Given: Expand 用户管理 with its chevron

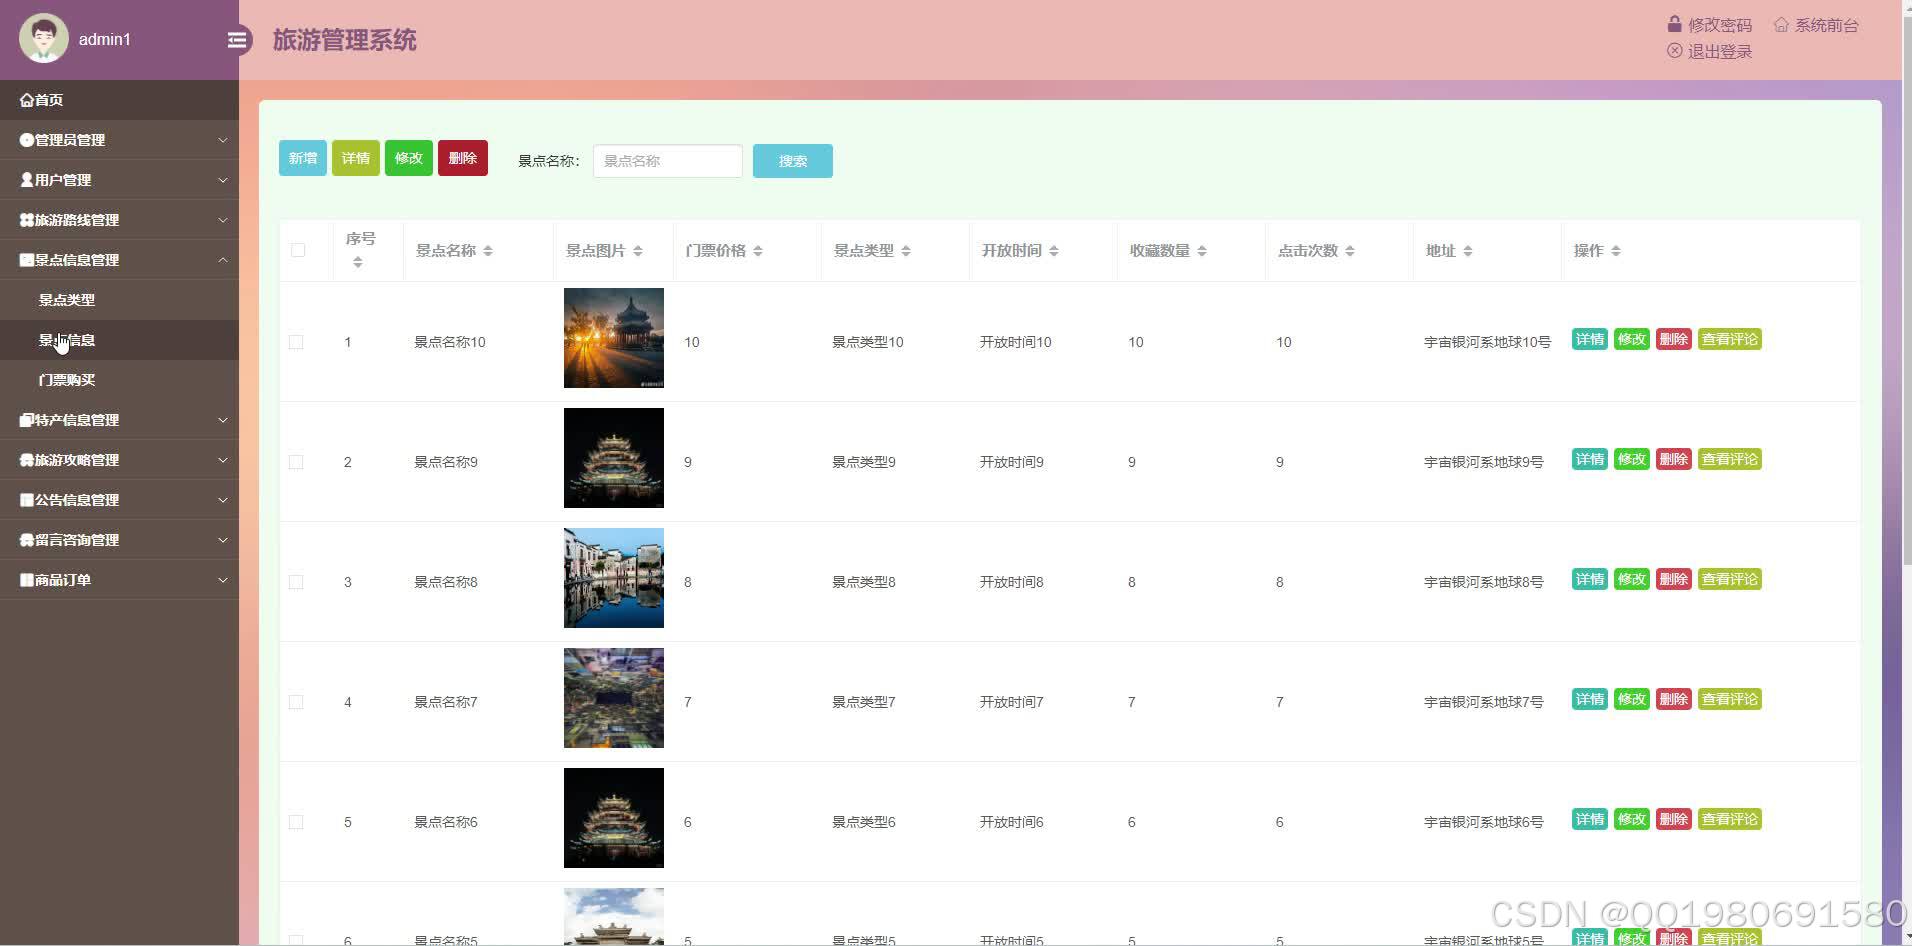Looking at the screenshot, I should (x=223, y=180).
